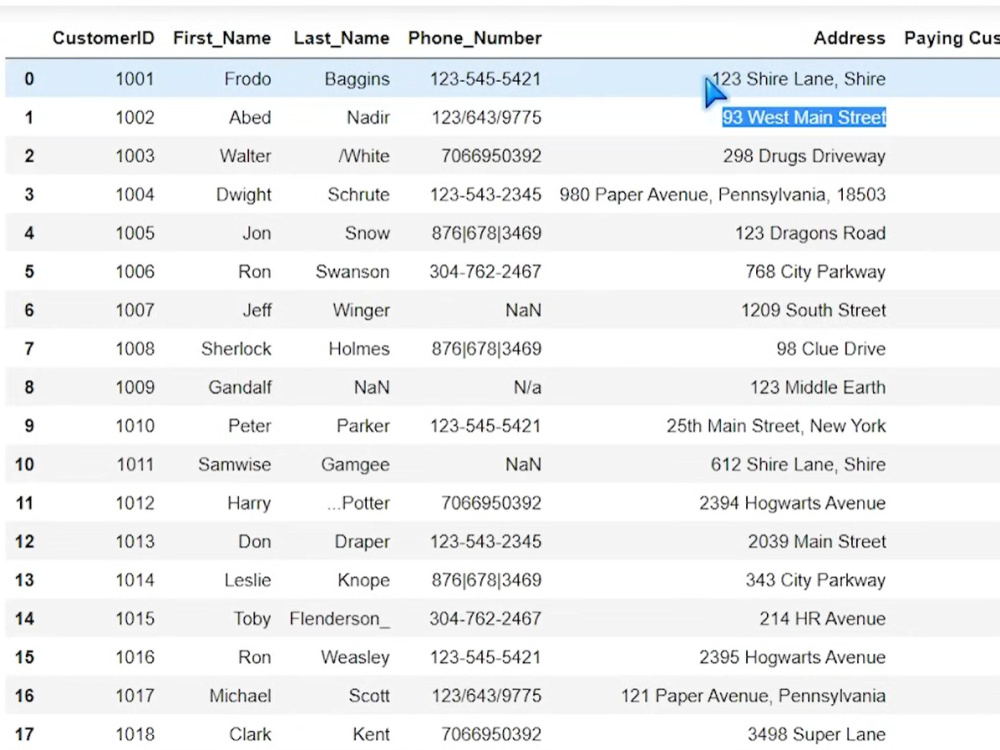
Task: Click the partially visible Paying Customer header
Action: 952,38
